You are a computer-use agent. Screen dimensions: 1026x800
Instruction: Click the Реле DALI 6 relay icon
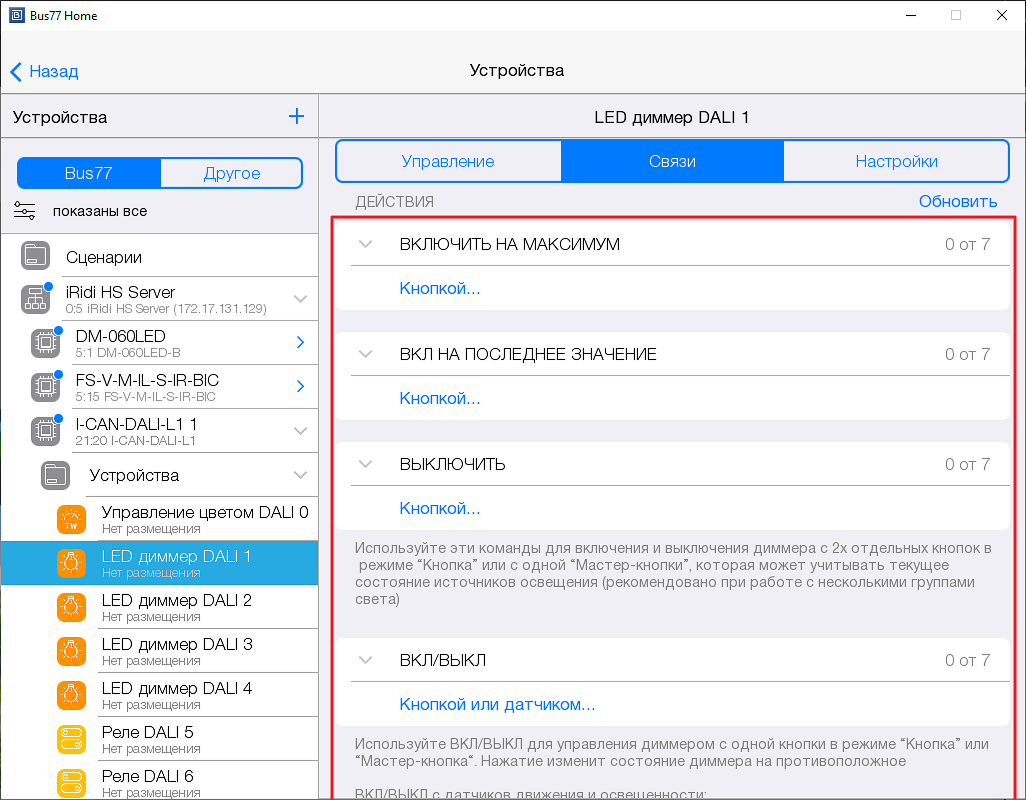point(71,783)
